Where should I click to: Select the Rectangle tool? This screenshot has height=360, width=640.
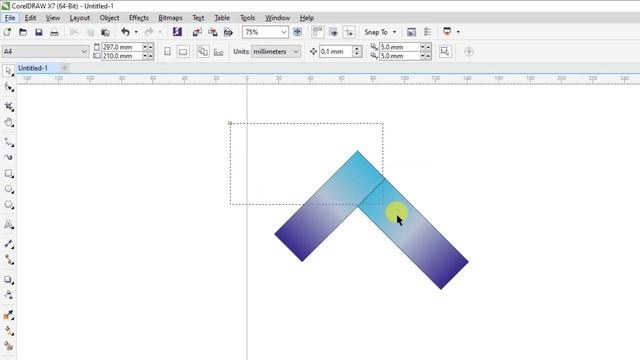[x=9, y=174]
